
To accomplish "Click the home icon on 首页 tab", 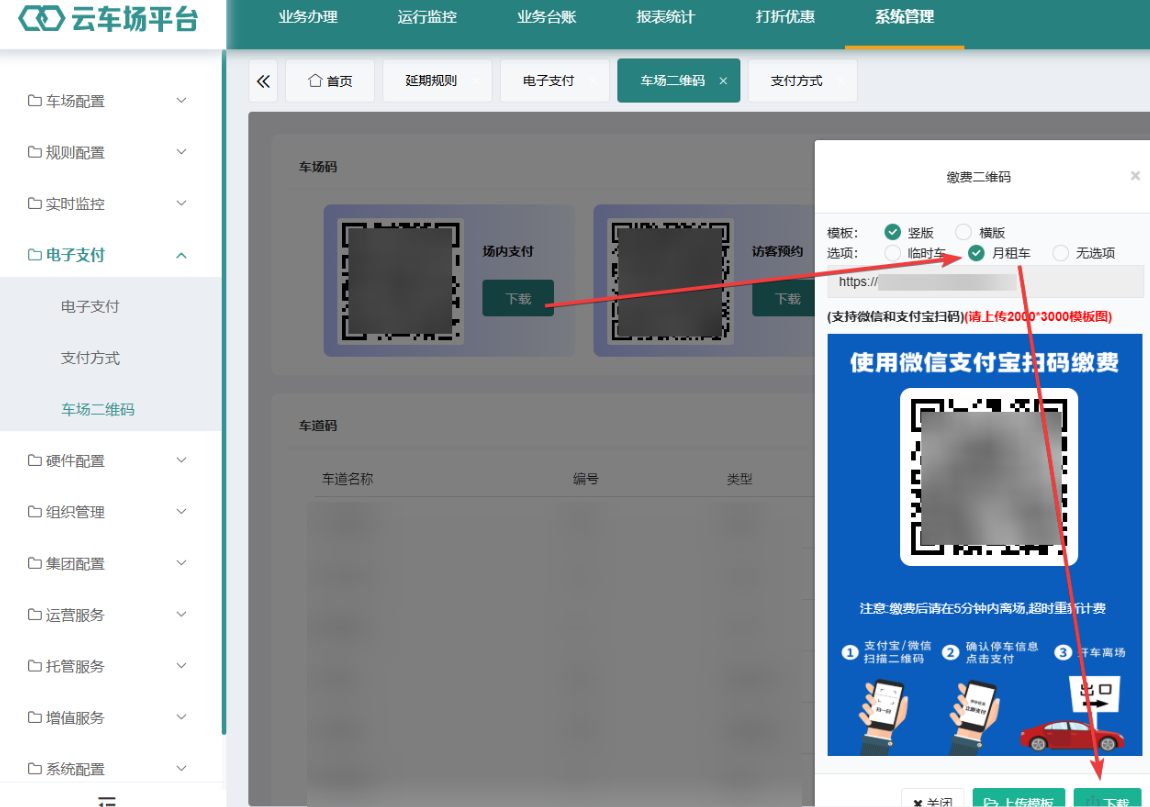I will (x=315, y=80).
